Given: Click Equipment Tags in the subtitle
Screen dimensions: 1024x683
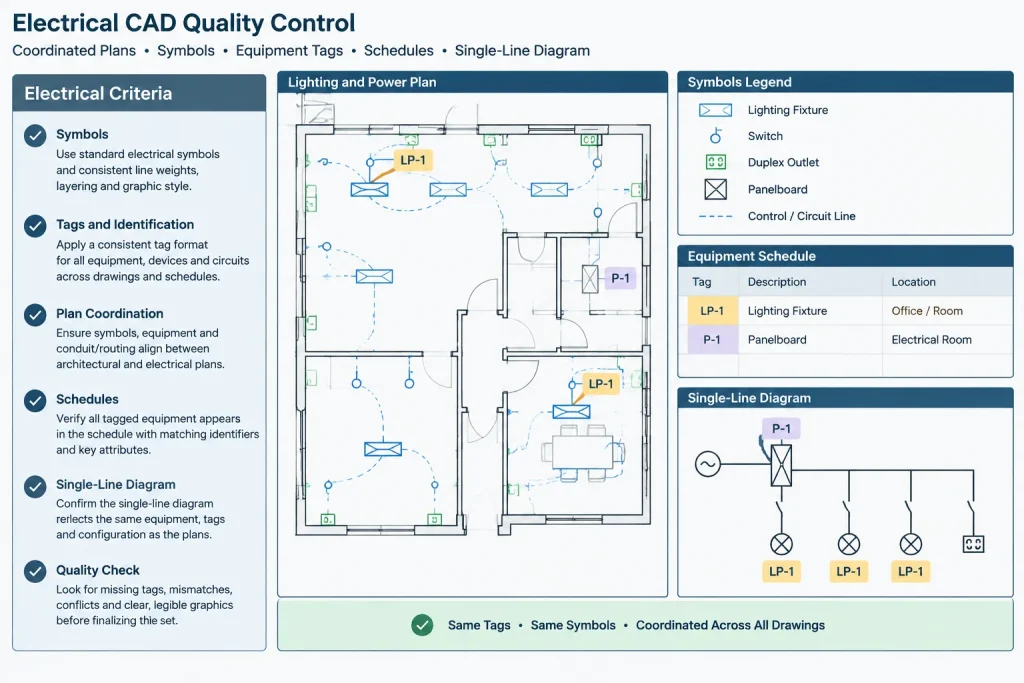Looking at the screenshot, I should [289, 50].
